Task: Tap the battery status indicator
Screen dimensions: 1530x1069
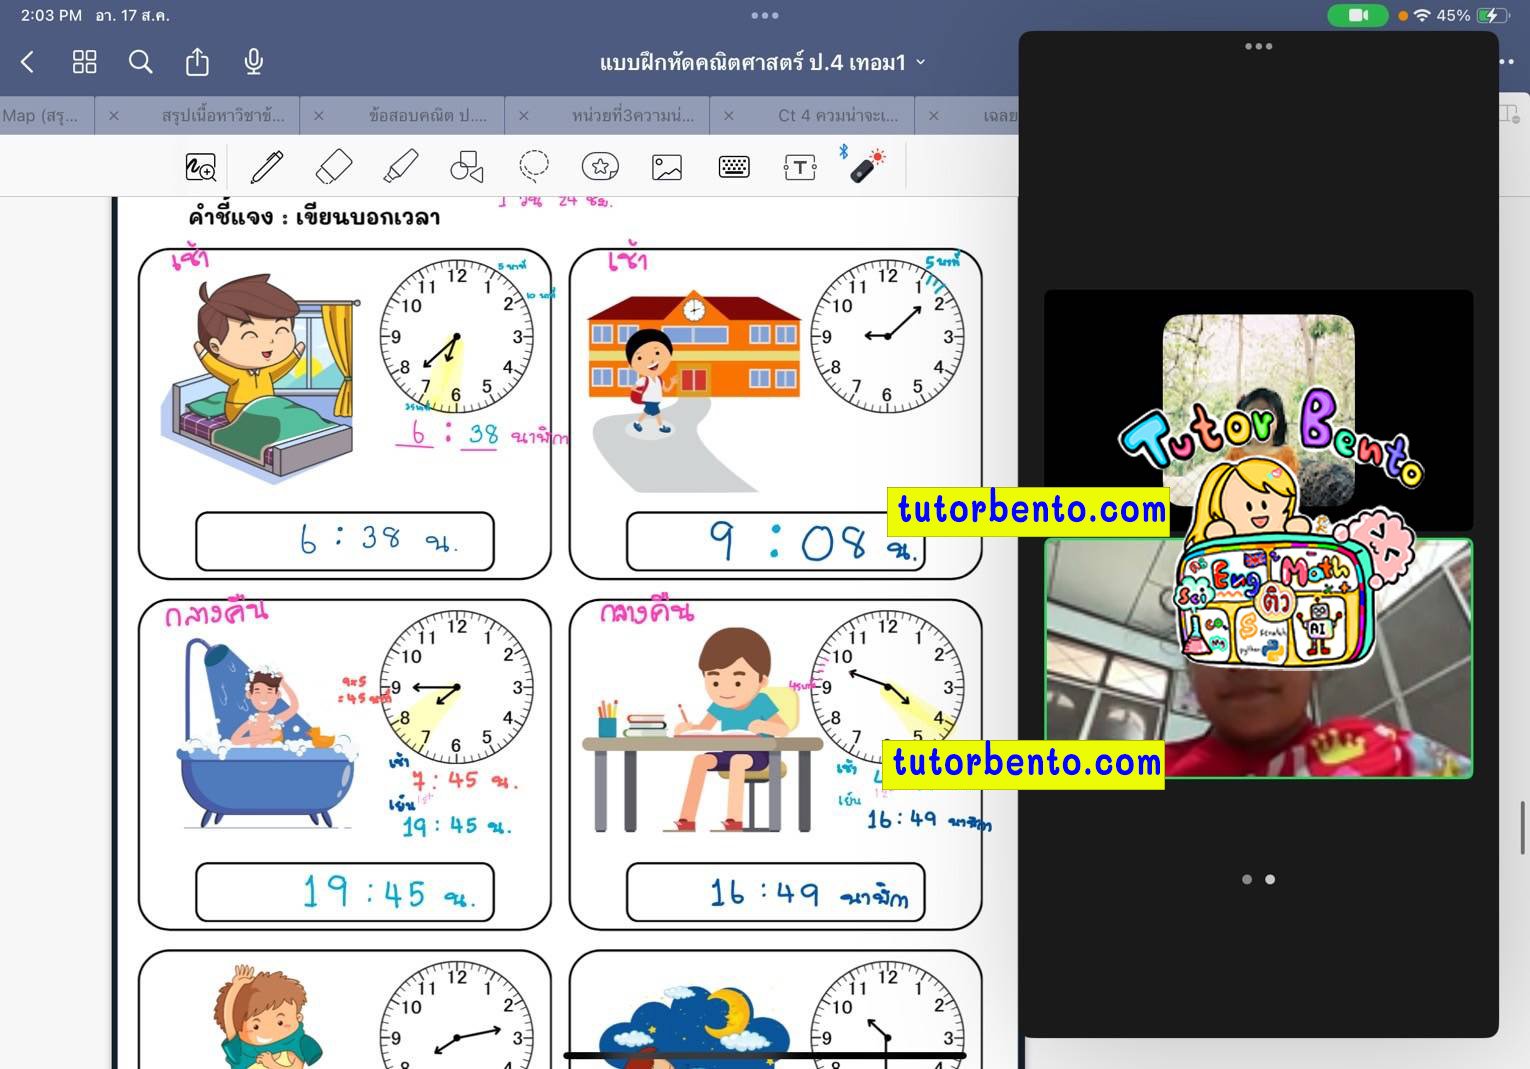Action: coord(1493,15)
